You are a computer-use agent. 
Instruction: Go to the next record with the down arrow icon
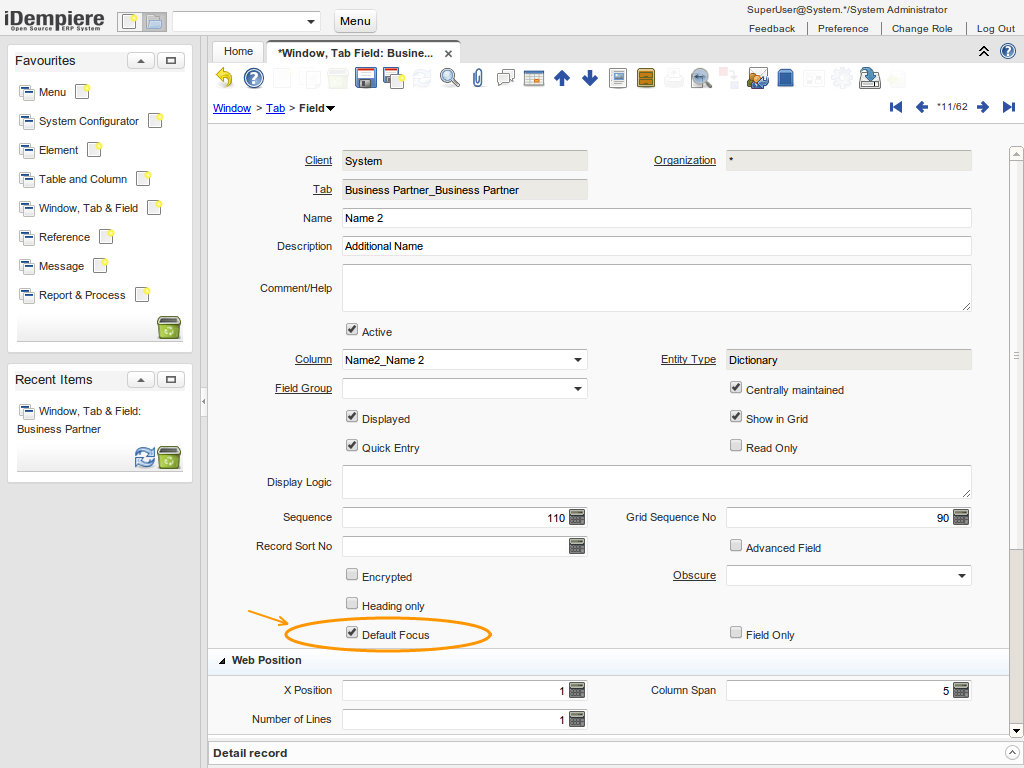click(x=590, y=78)
